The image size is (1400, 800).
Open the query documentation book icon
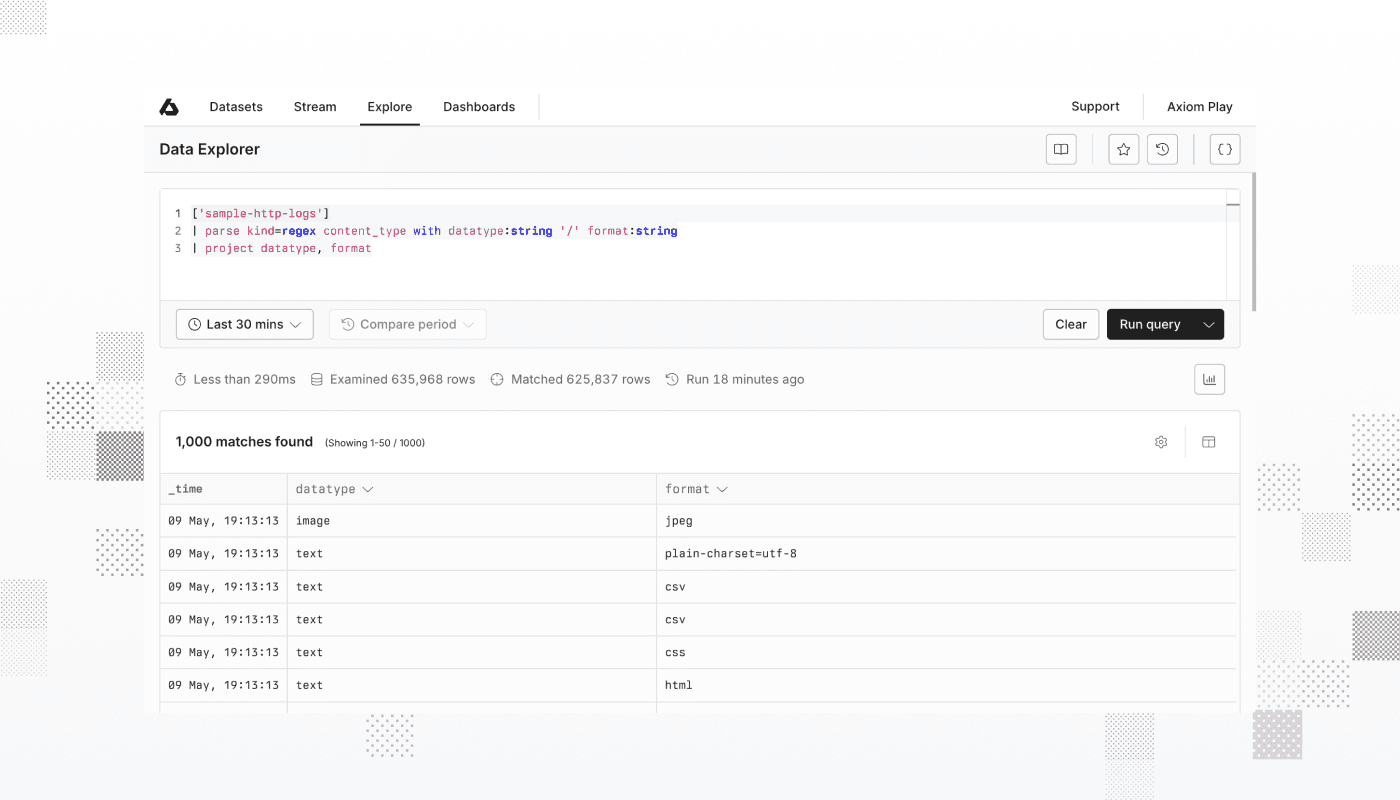click(1060, 148)
